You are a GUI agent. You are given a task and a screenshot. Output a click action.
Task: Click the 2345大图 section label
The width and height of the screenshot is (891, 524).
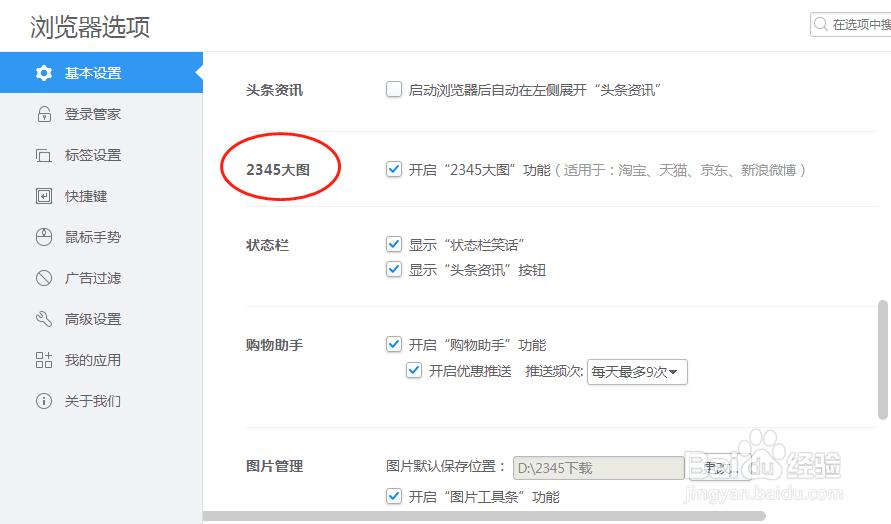click(x=278, y=170)
